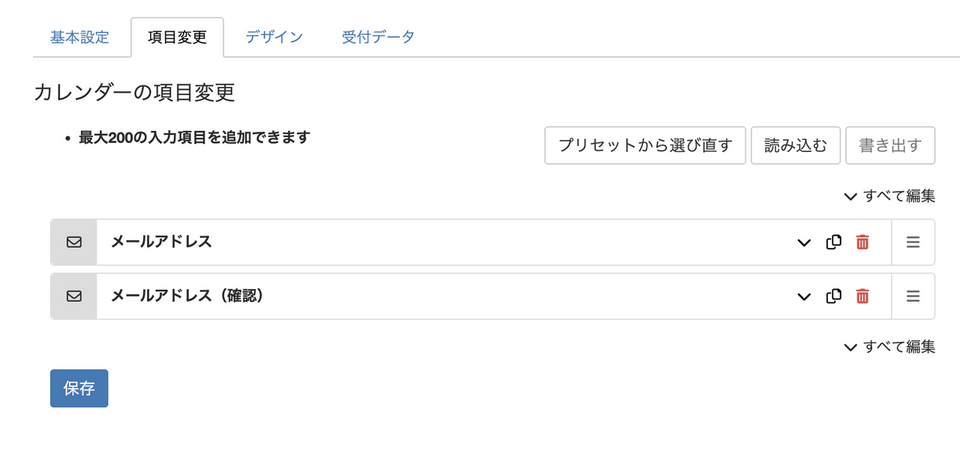Click drag handle of メールアドレス（確認） row

[x=912, y=296]
